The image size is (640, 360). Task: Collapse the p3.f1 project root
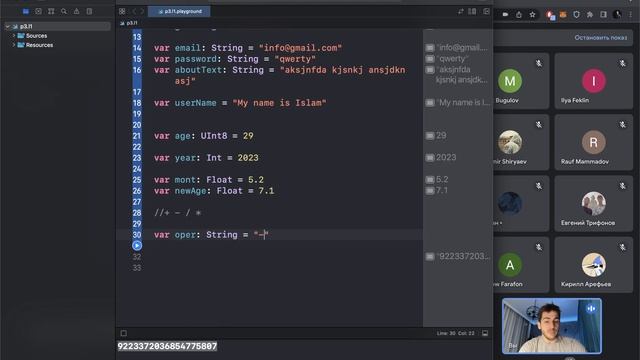pos(7,27)
